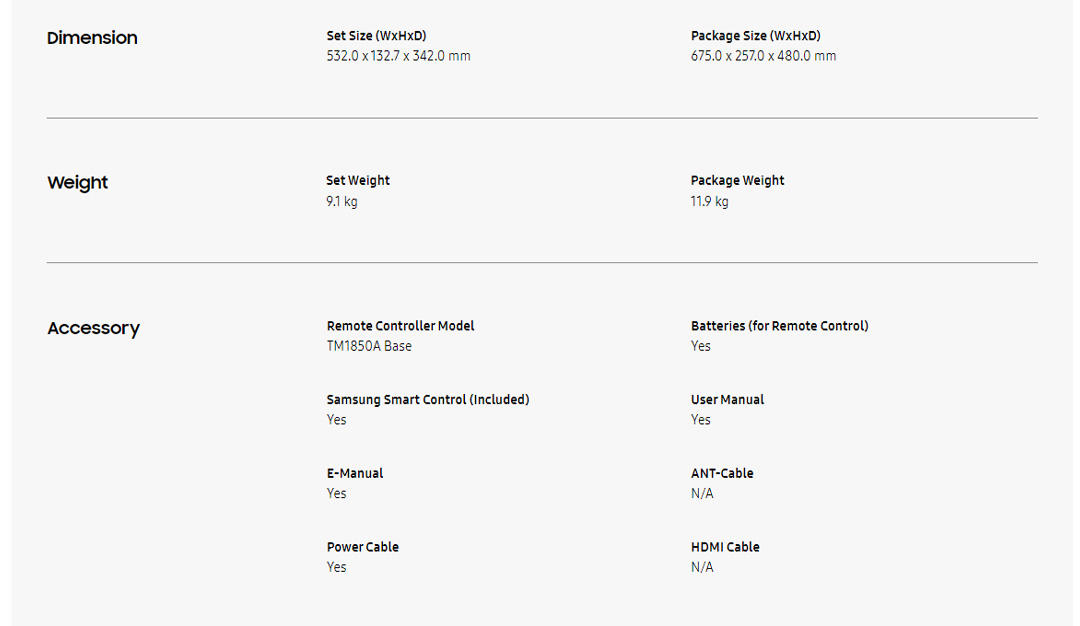
Task: Click the E-Manual label
Action: [x=355, y=474]
